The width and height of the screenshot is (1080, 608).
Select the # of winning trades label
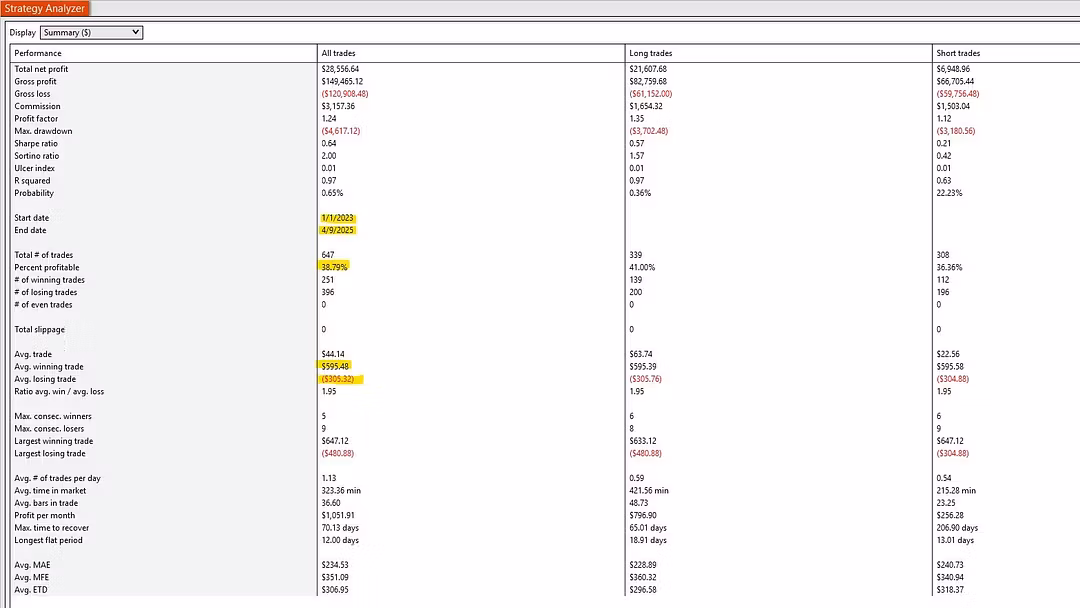pyautogui.click(x=50, y=280)
